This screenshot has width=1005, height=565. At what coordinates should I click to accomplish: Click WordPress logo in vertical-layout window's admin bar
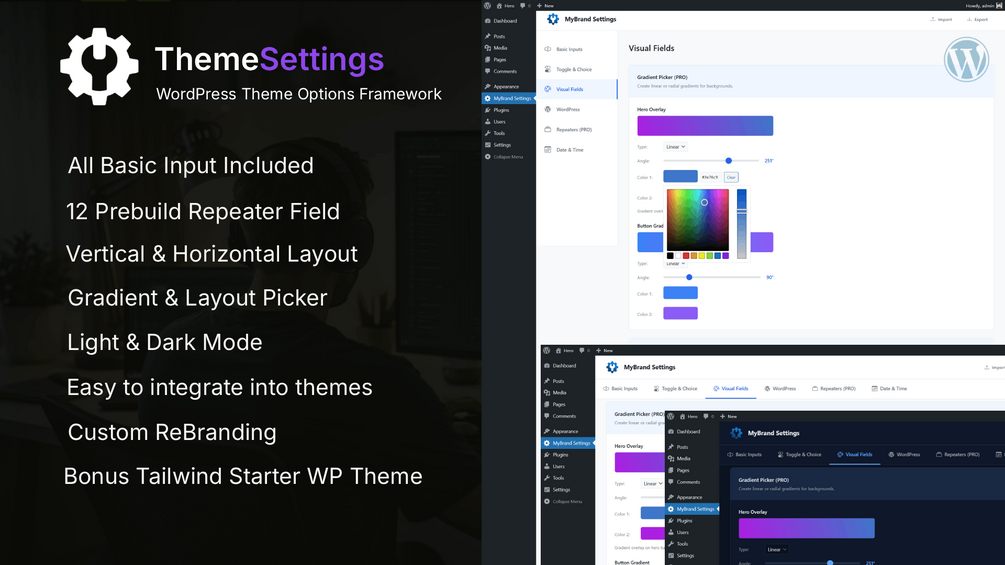(x=488, y=6)
